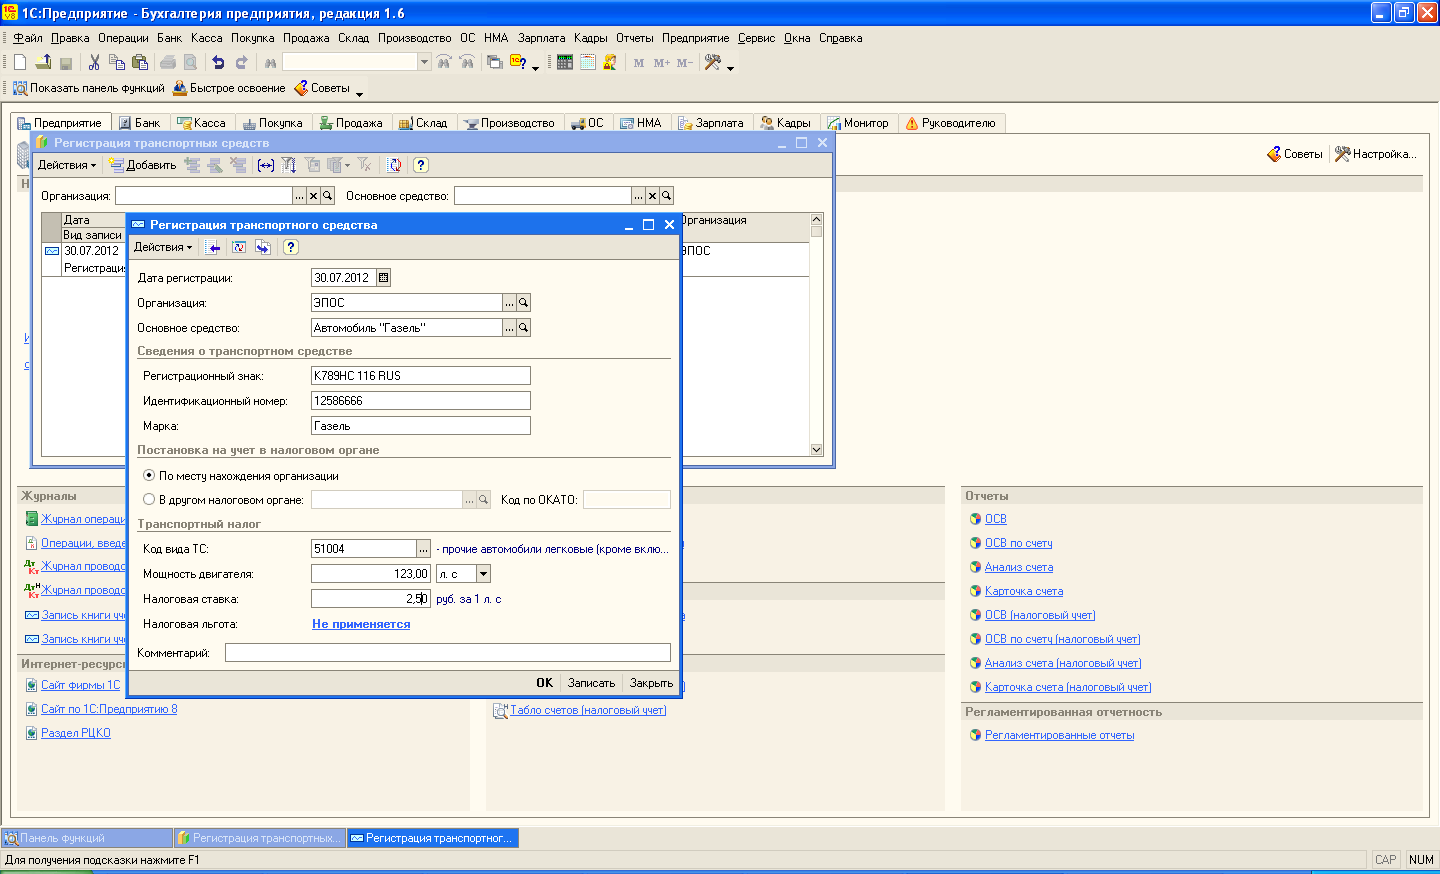Click the Добавить button in list window
This screenshot has width=1440, height=874.
pos(143,165)
